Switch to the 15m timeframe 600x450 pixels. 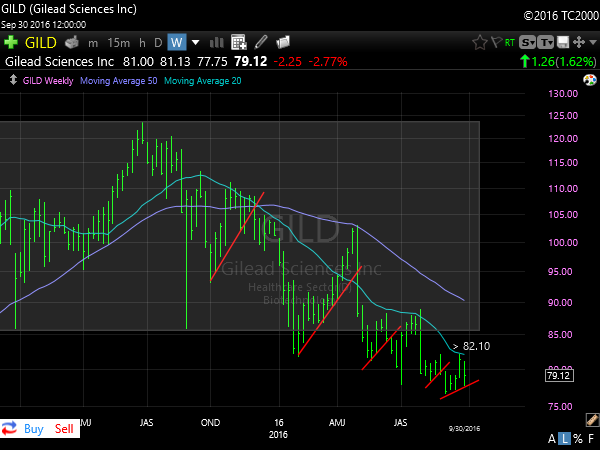coord(119,43)
